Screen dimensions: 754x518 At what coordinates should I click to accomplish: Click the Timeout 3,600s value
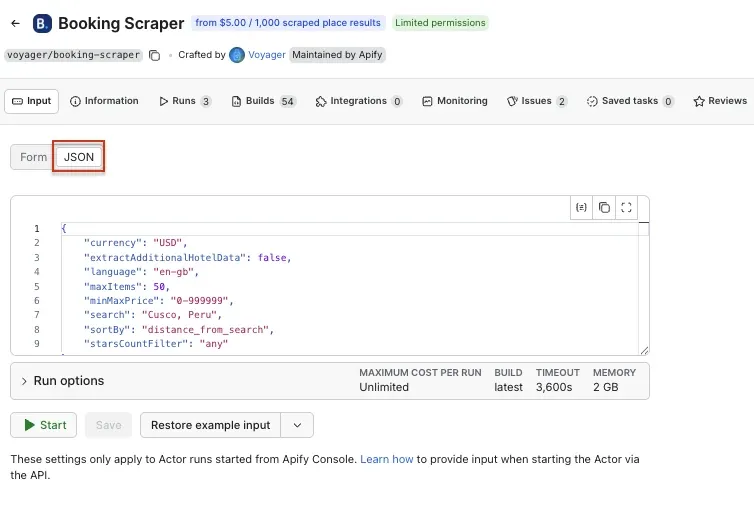[x=554, y=387]
